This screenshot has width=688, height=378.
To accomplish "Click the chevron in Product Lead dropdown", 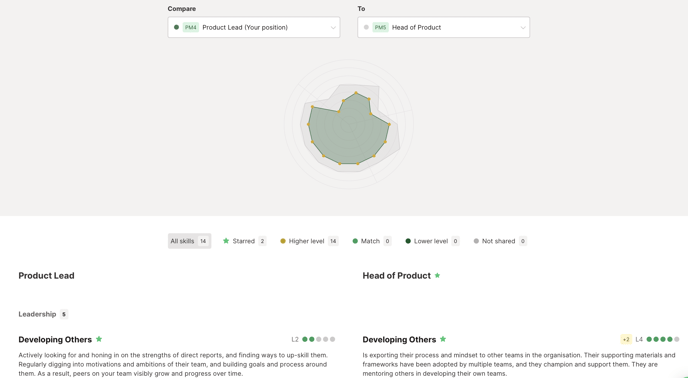I will click(333, 28).
